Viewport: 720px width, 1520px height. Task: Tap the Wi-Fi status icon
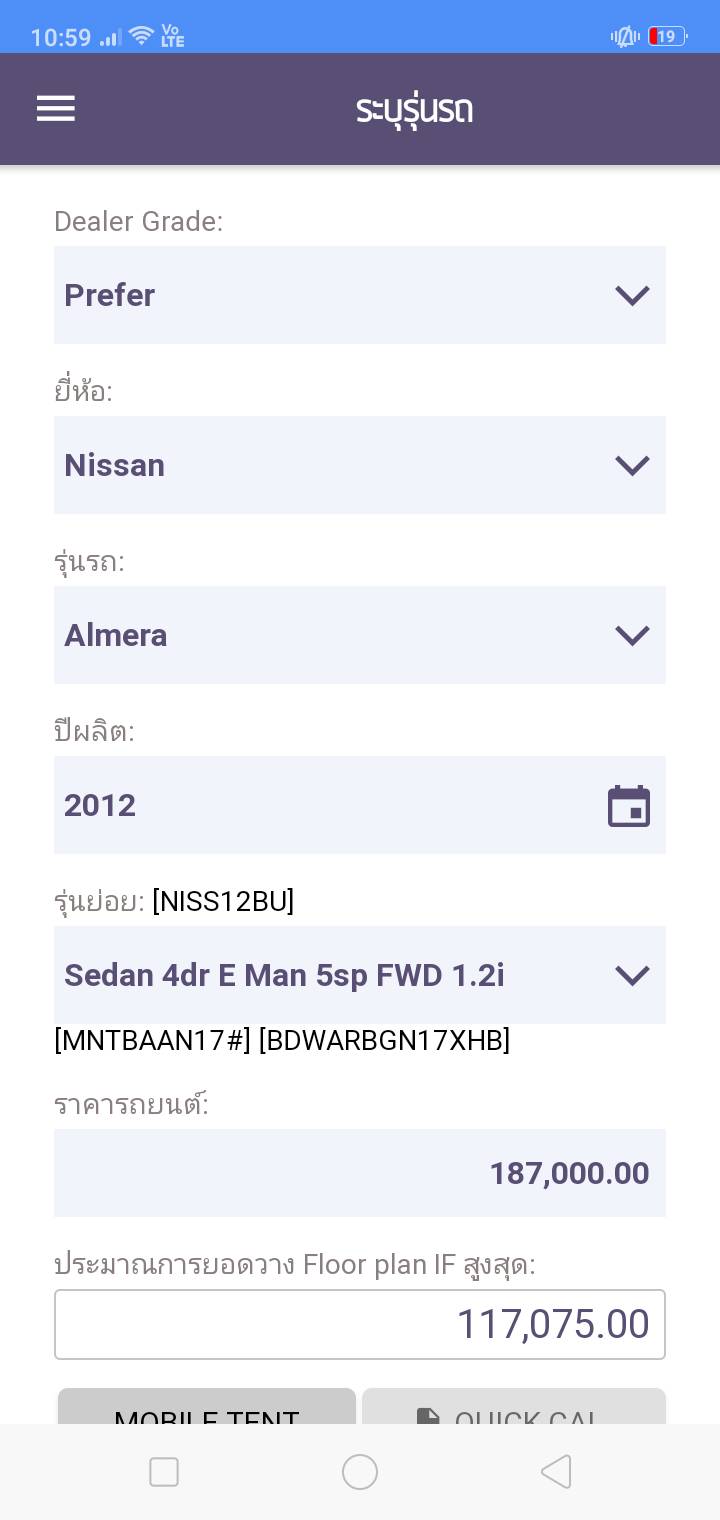[x=142, y=37]
